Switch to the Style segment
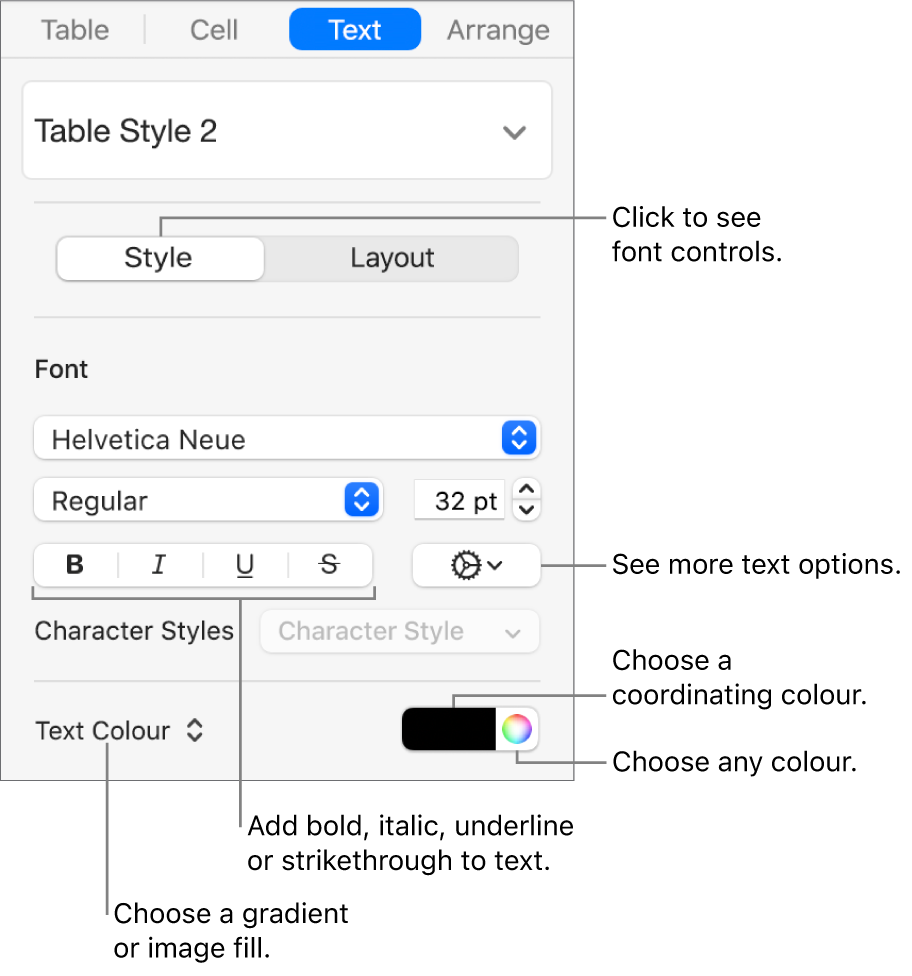 tap(159, 258)
